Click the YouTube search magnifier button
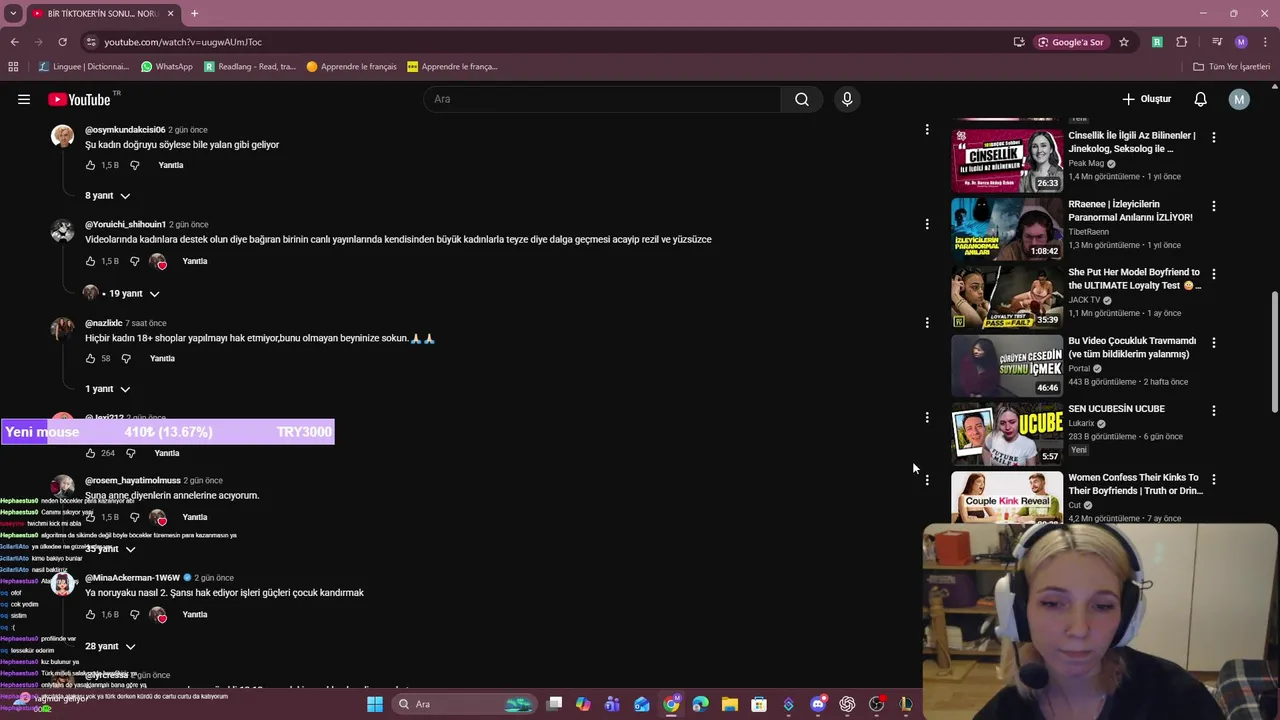The image size is (1280, 720). (802, 99)
